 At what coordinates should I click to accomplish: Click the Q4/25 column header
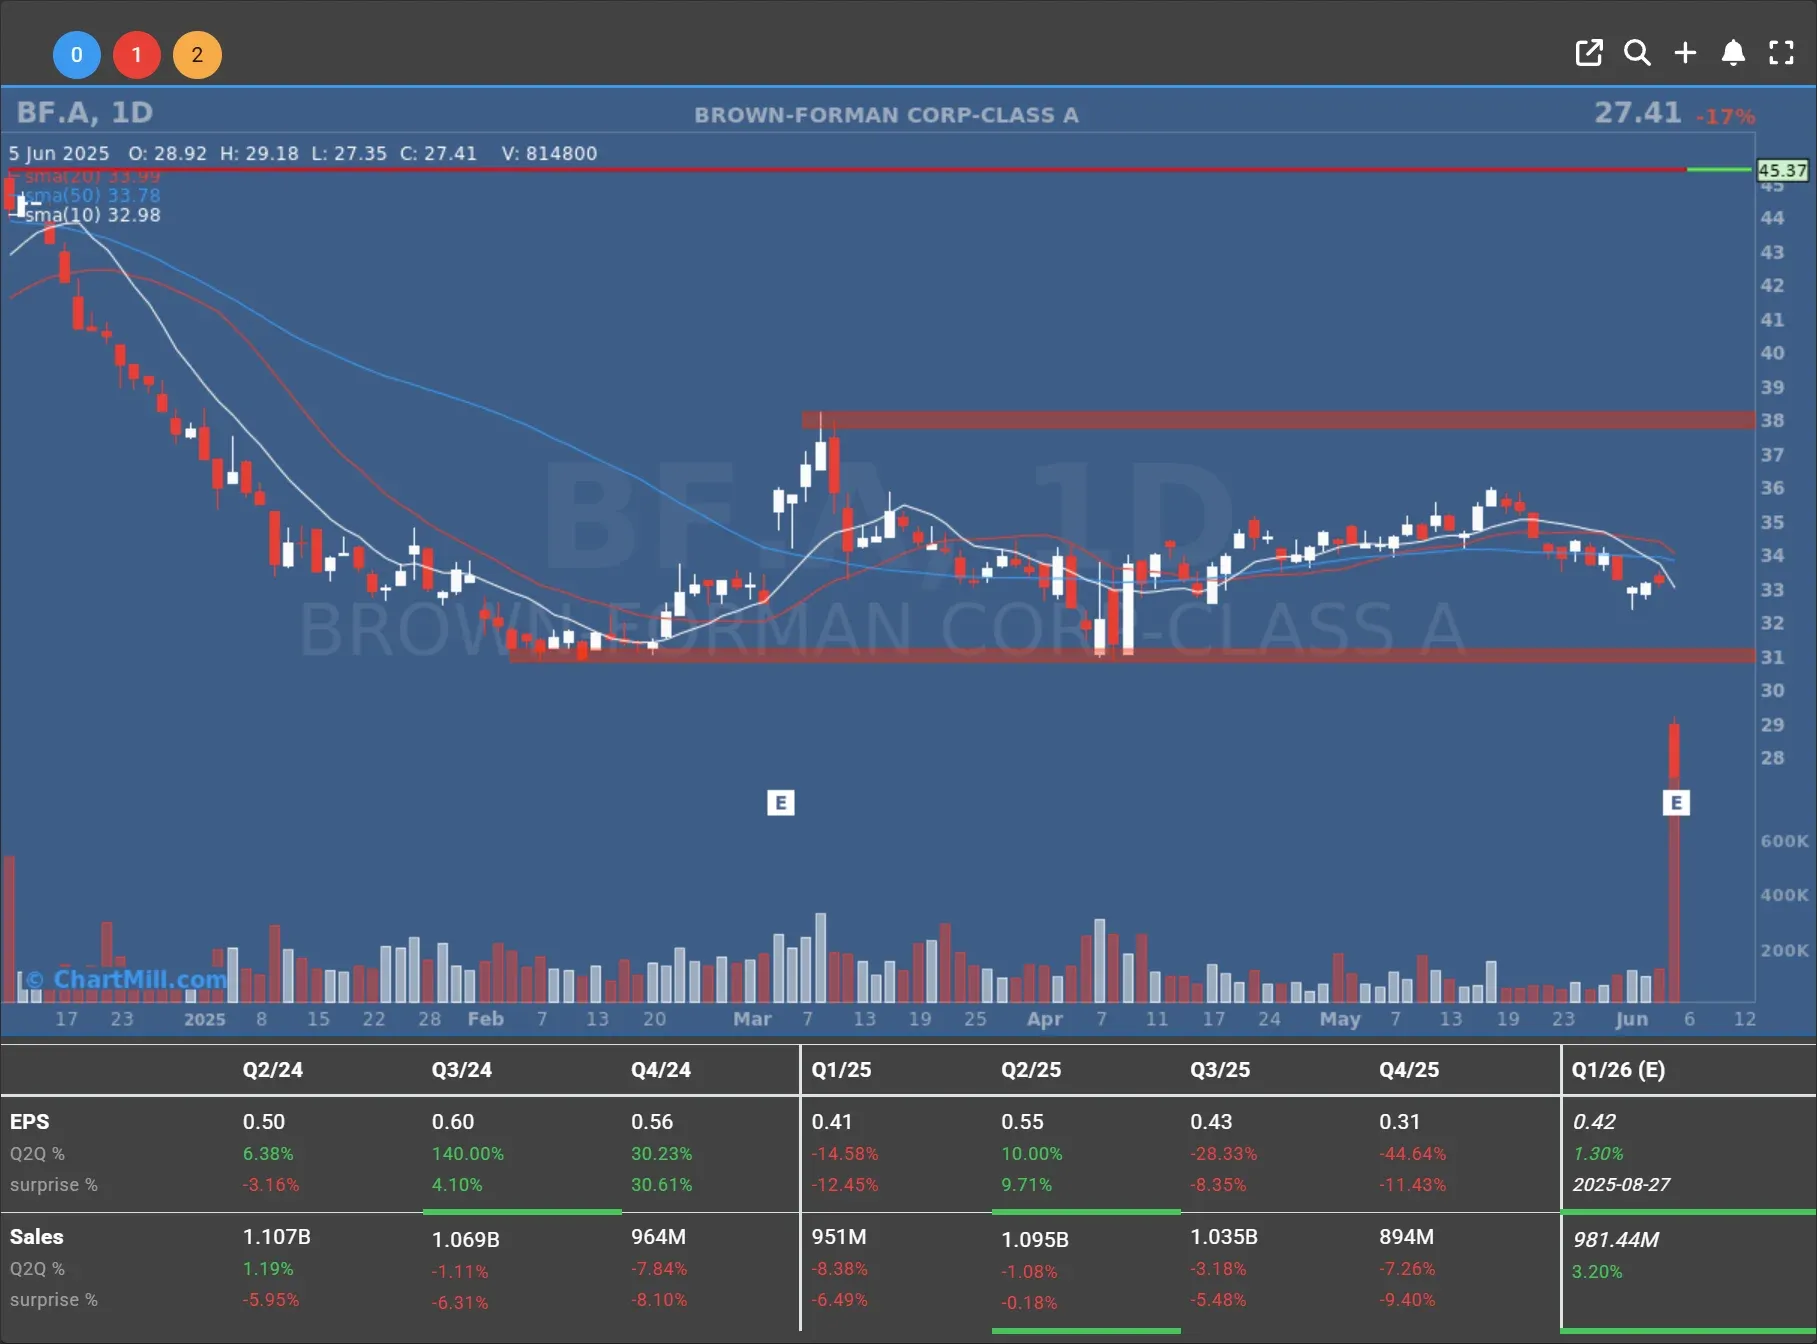pos(1409,1069)
